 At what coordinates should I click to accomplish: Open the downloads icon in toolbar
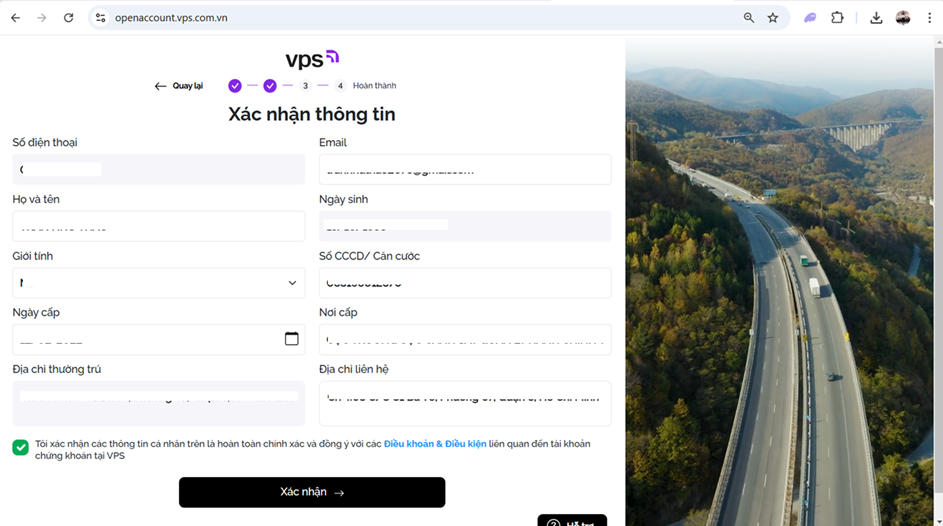(876, 18)
